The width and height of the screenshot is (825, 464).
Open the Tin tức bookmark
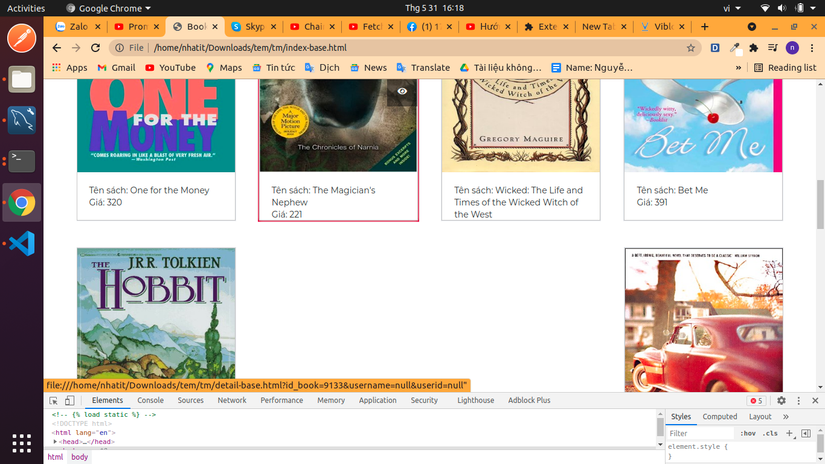click(x=274, y=67)
